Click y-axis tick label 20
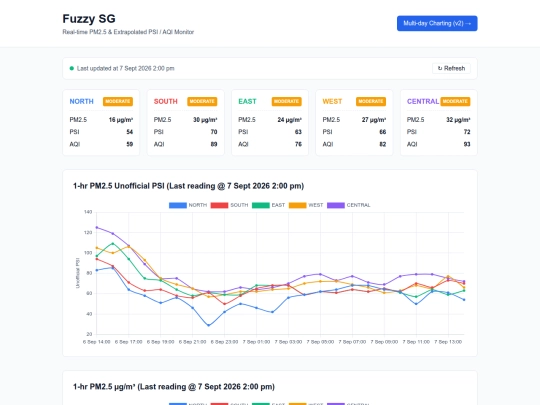 click(x=90, y=334)
